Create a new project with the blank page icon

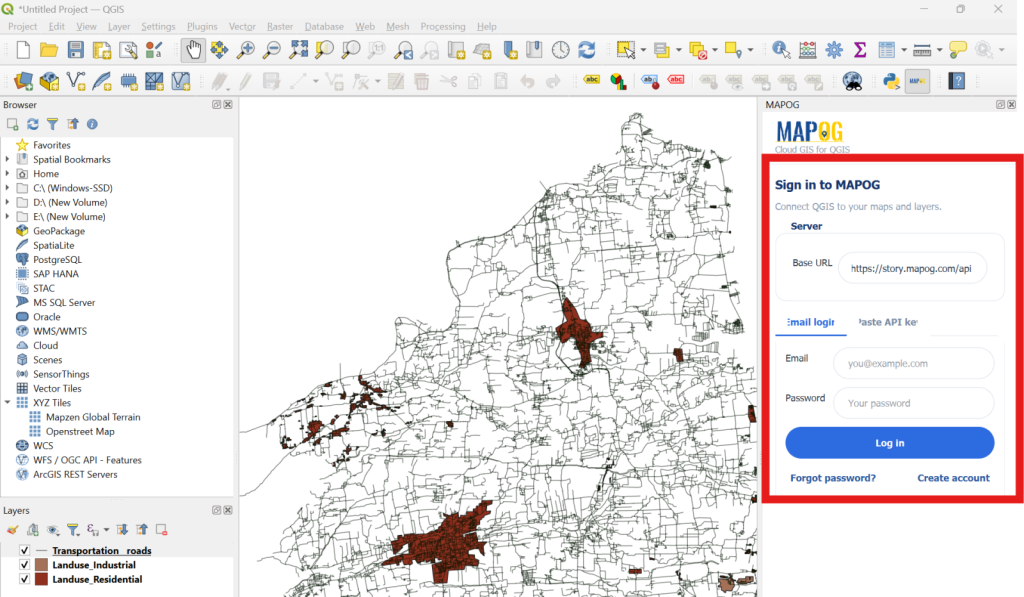click(23, 50)
